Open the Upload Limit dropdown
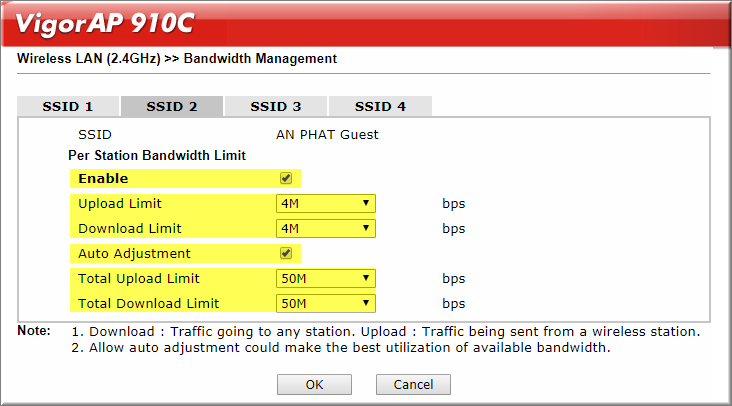Image resolution: width=732 pixels, height=406 pixels. click(325, 203)
